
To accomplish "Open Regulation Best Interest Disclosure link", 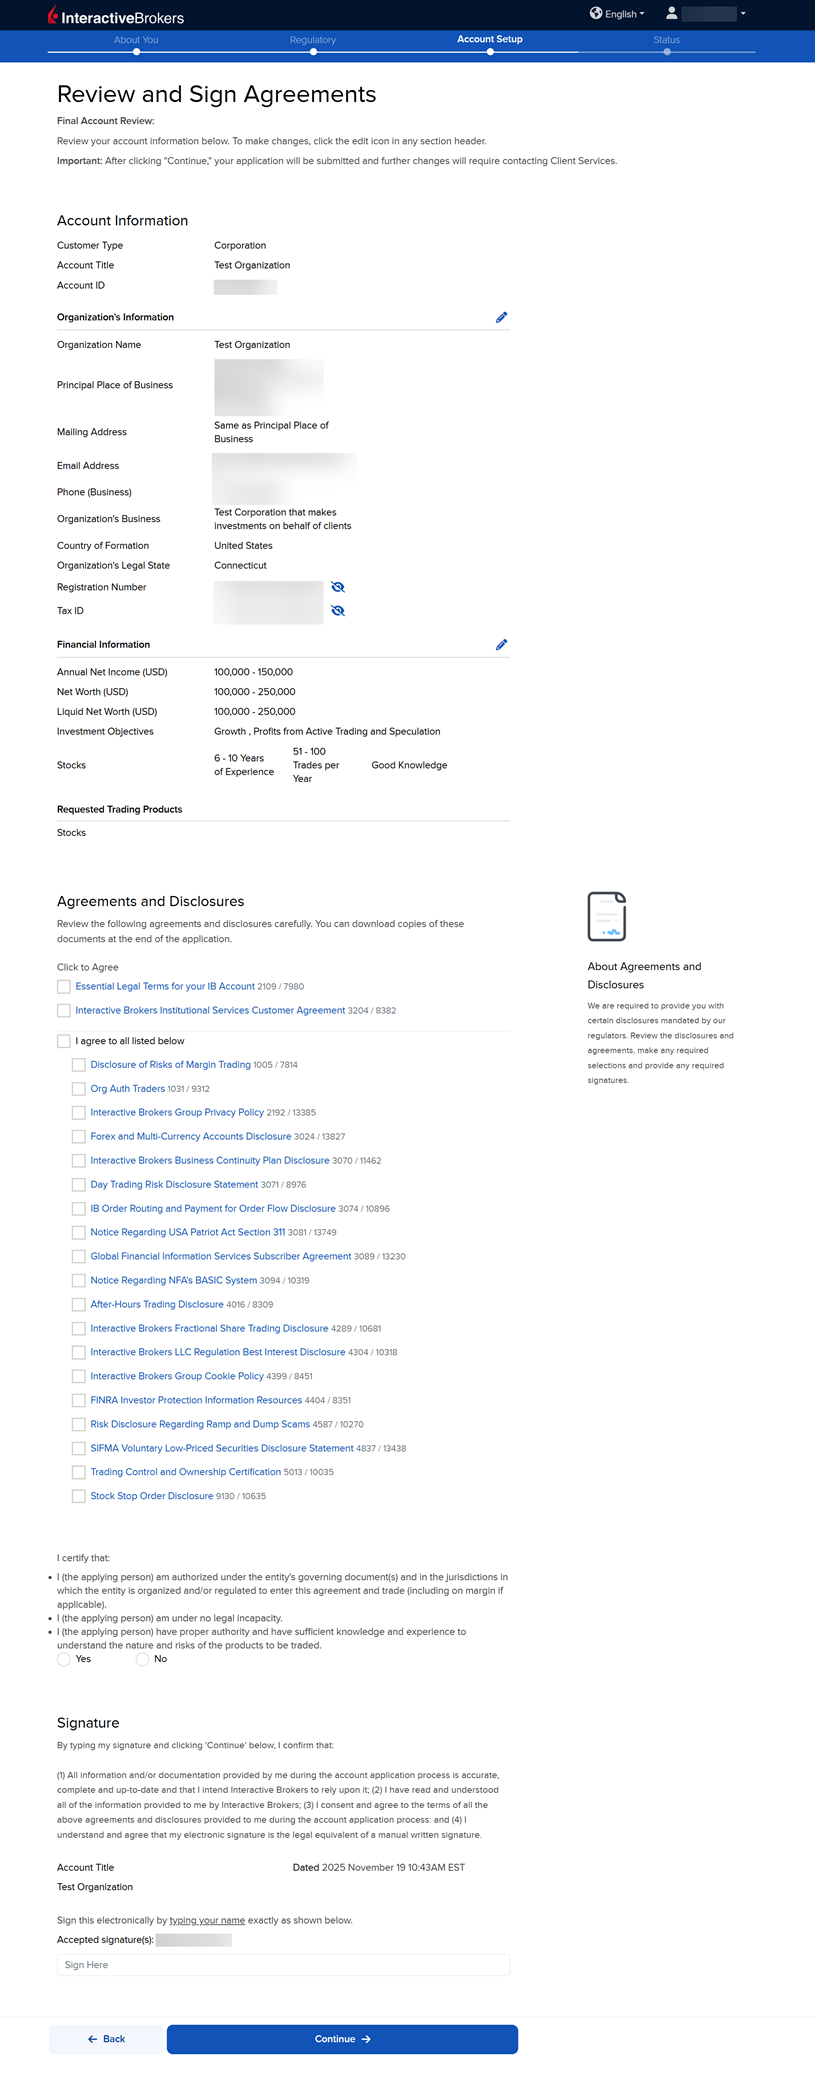I will 218,1352.
